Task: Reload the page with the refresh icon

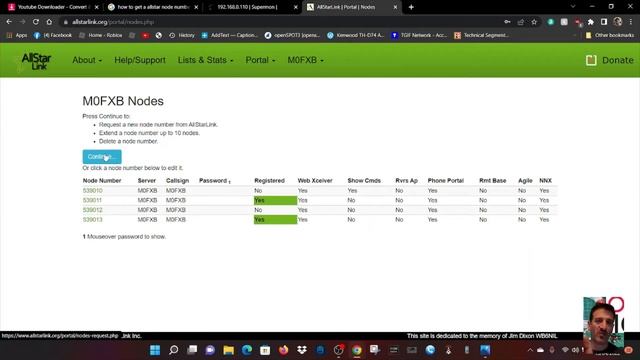Action: pyautogui.click(x=36, y=22)
